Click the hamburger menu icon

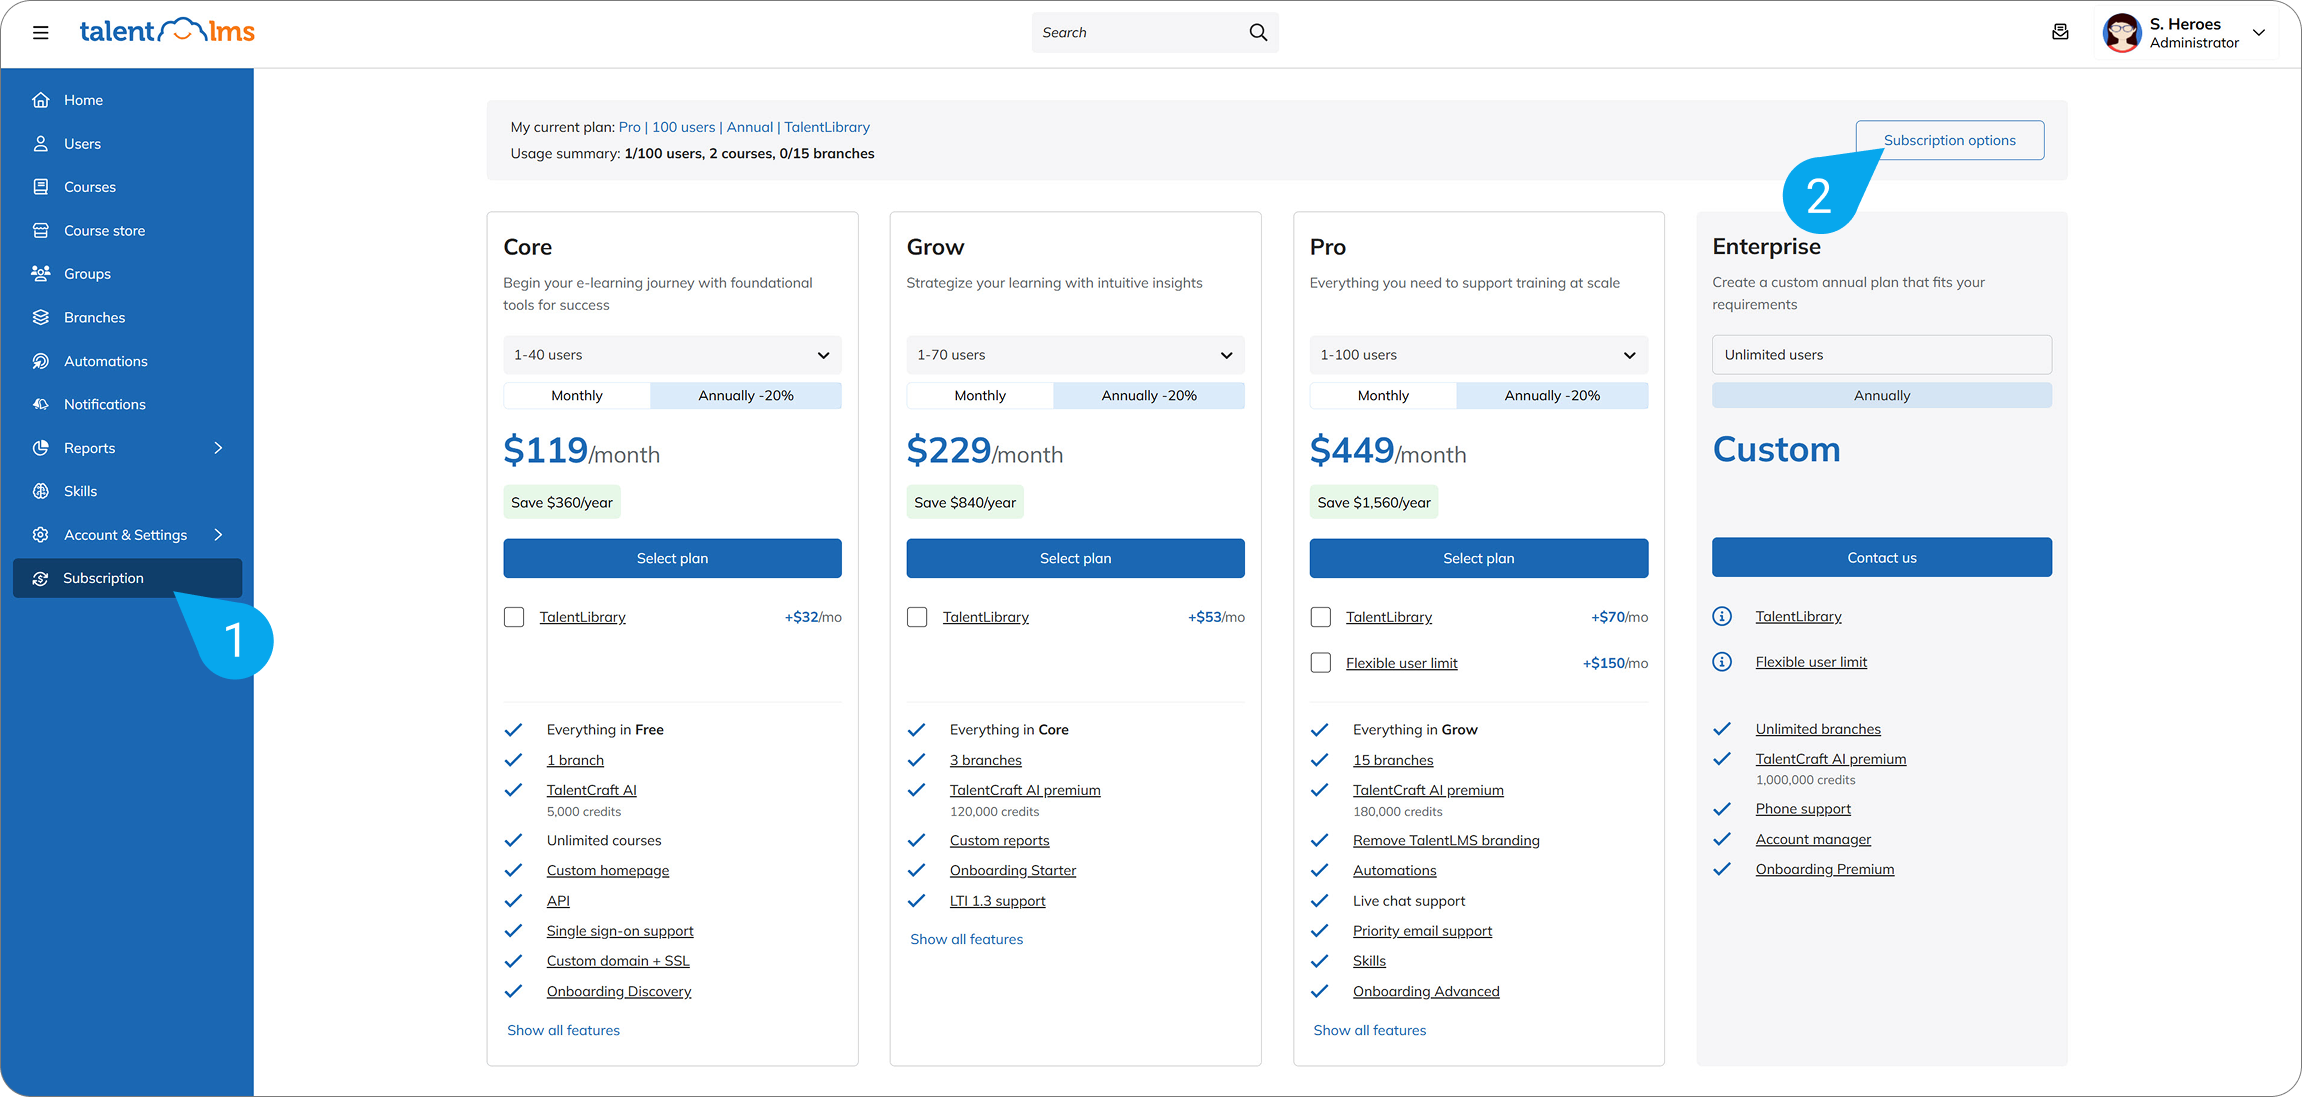(x=40, y=32)
